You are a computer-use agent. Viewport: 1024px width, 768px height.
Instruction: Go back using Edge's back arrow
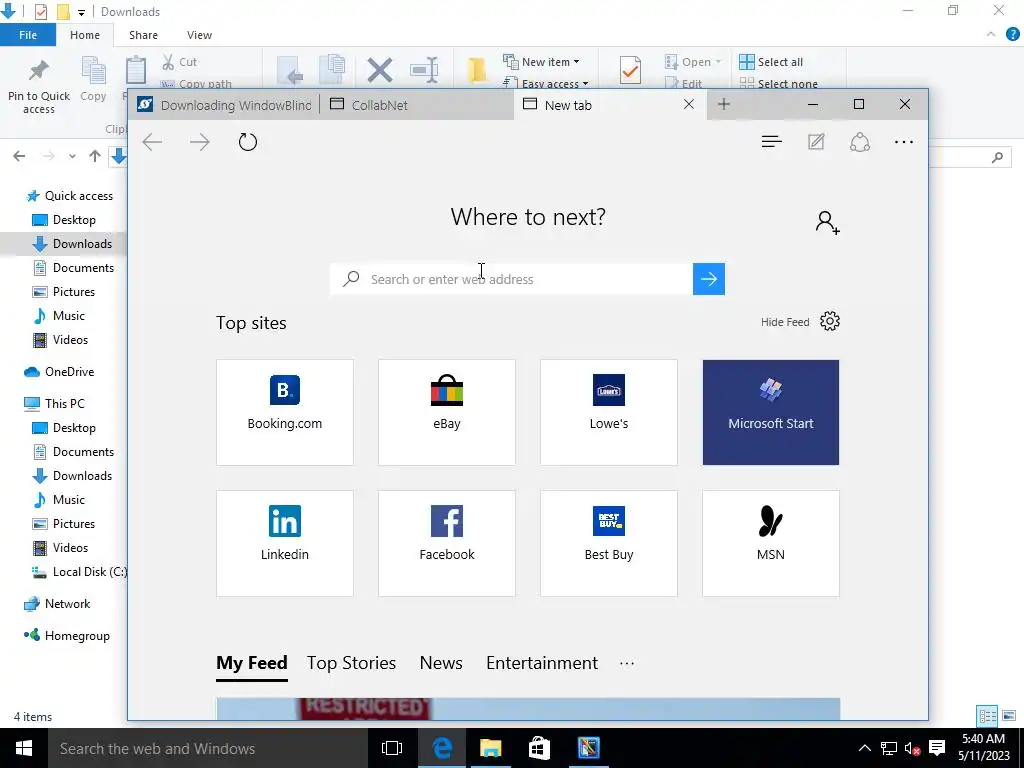click(152, 142)
